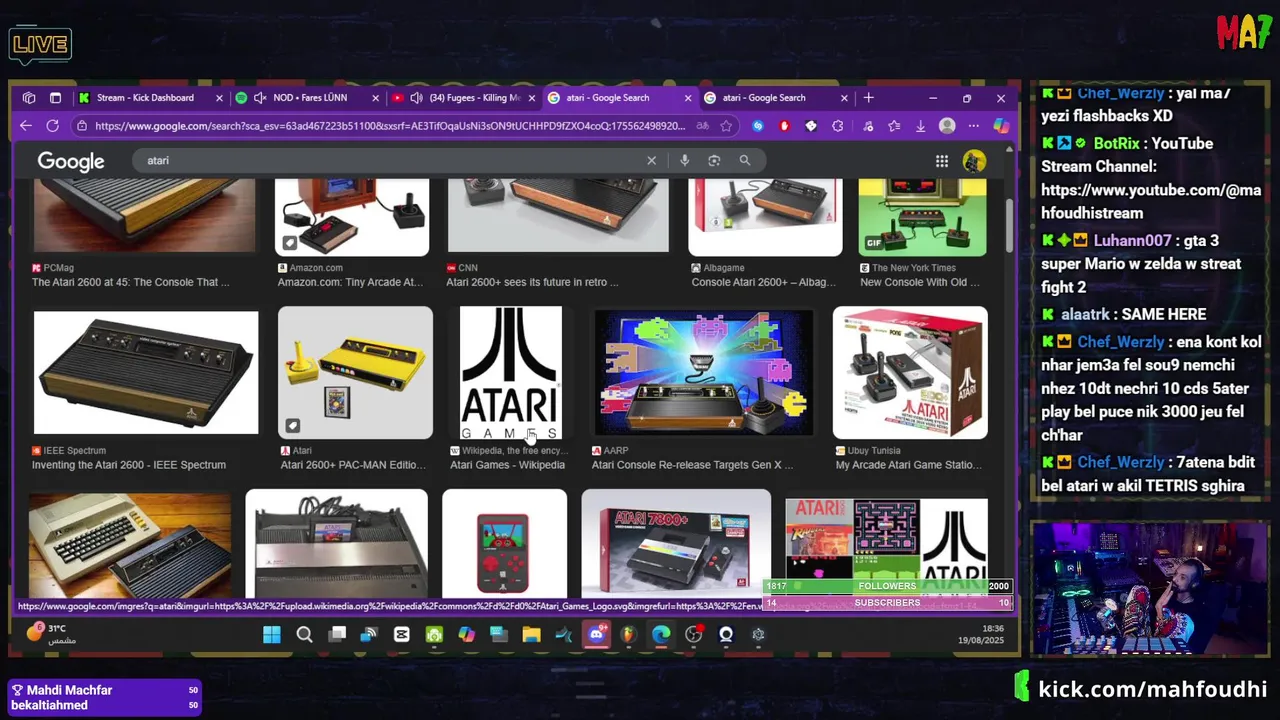Open the weather widget showing 31°C
The height and width of the screenshot is (720, 1280).
coord(50,633)
